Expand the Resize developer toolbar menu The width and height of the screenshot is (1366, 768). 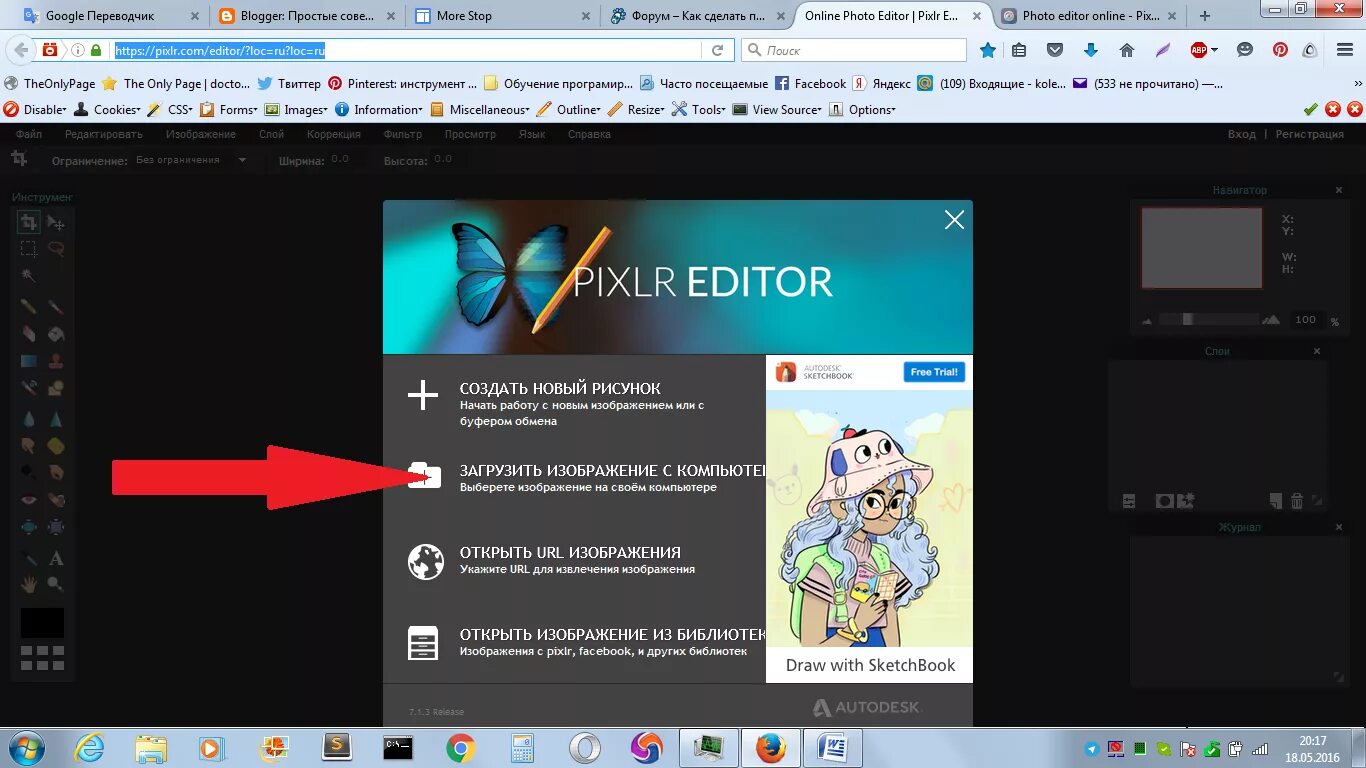point(636,110)
